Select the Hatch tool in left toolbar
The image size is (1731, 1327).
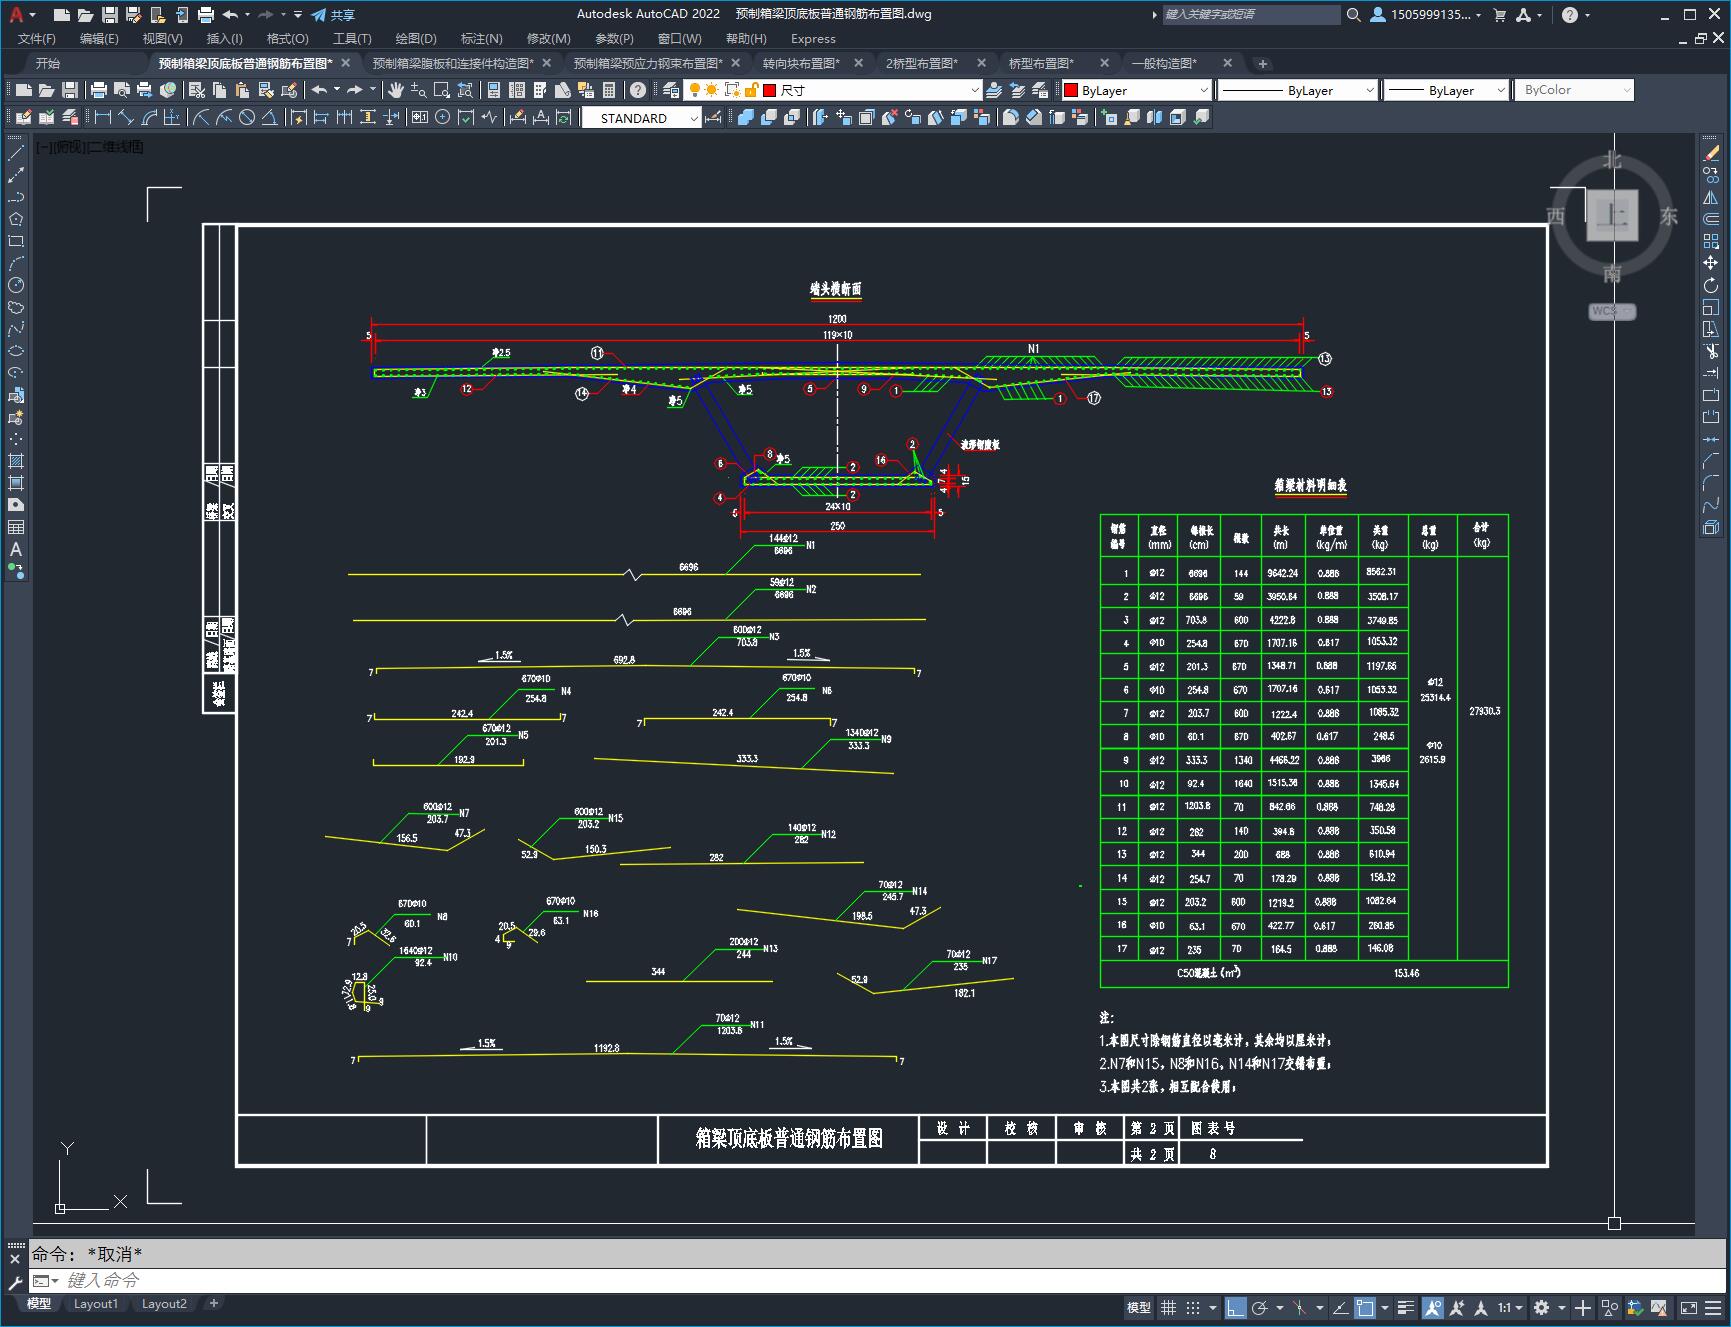tap(16, 461)
